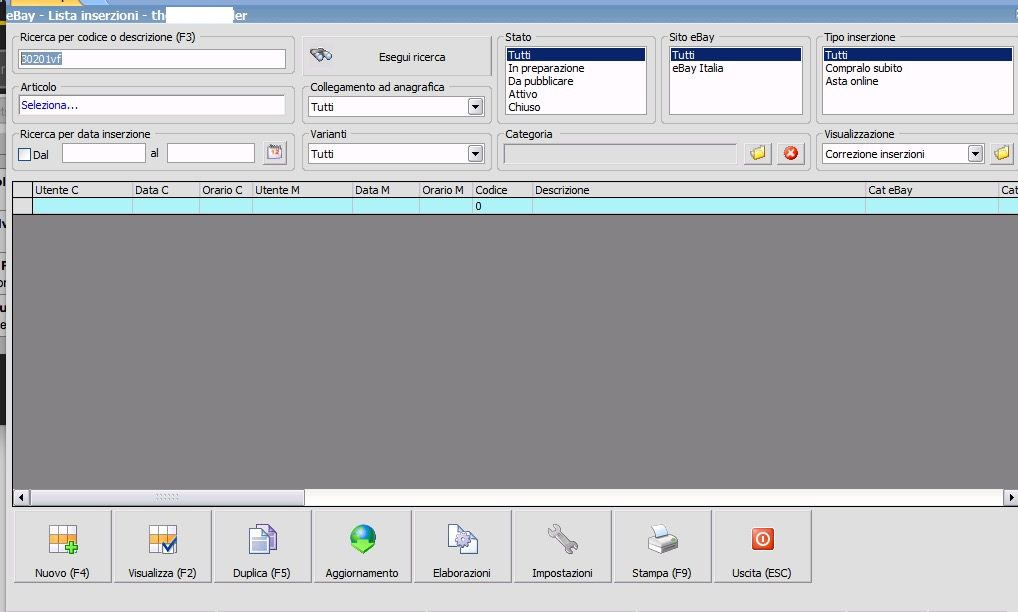Select Tutti in Sito eBay list
Viewport: 1018px width, 612px height.
pos(736,55)
